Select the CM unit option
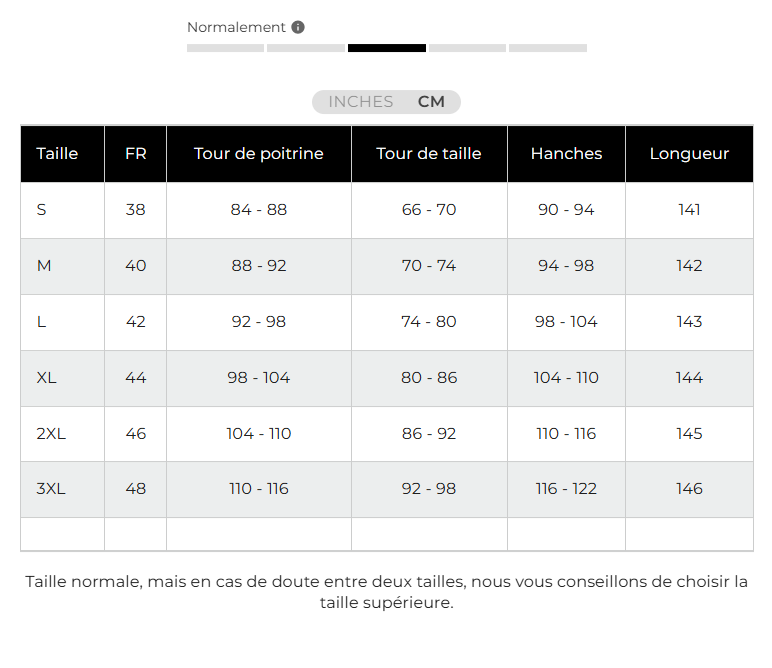 point(431,102)
